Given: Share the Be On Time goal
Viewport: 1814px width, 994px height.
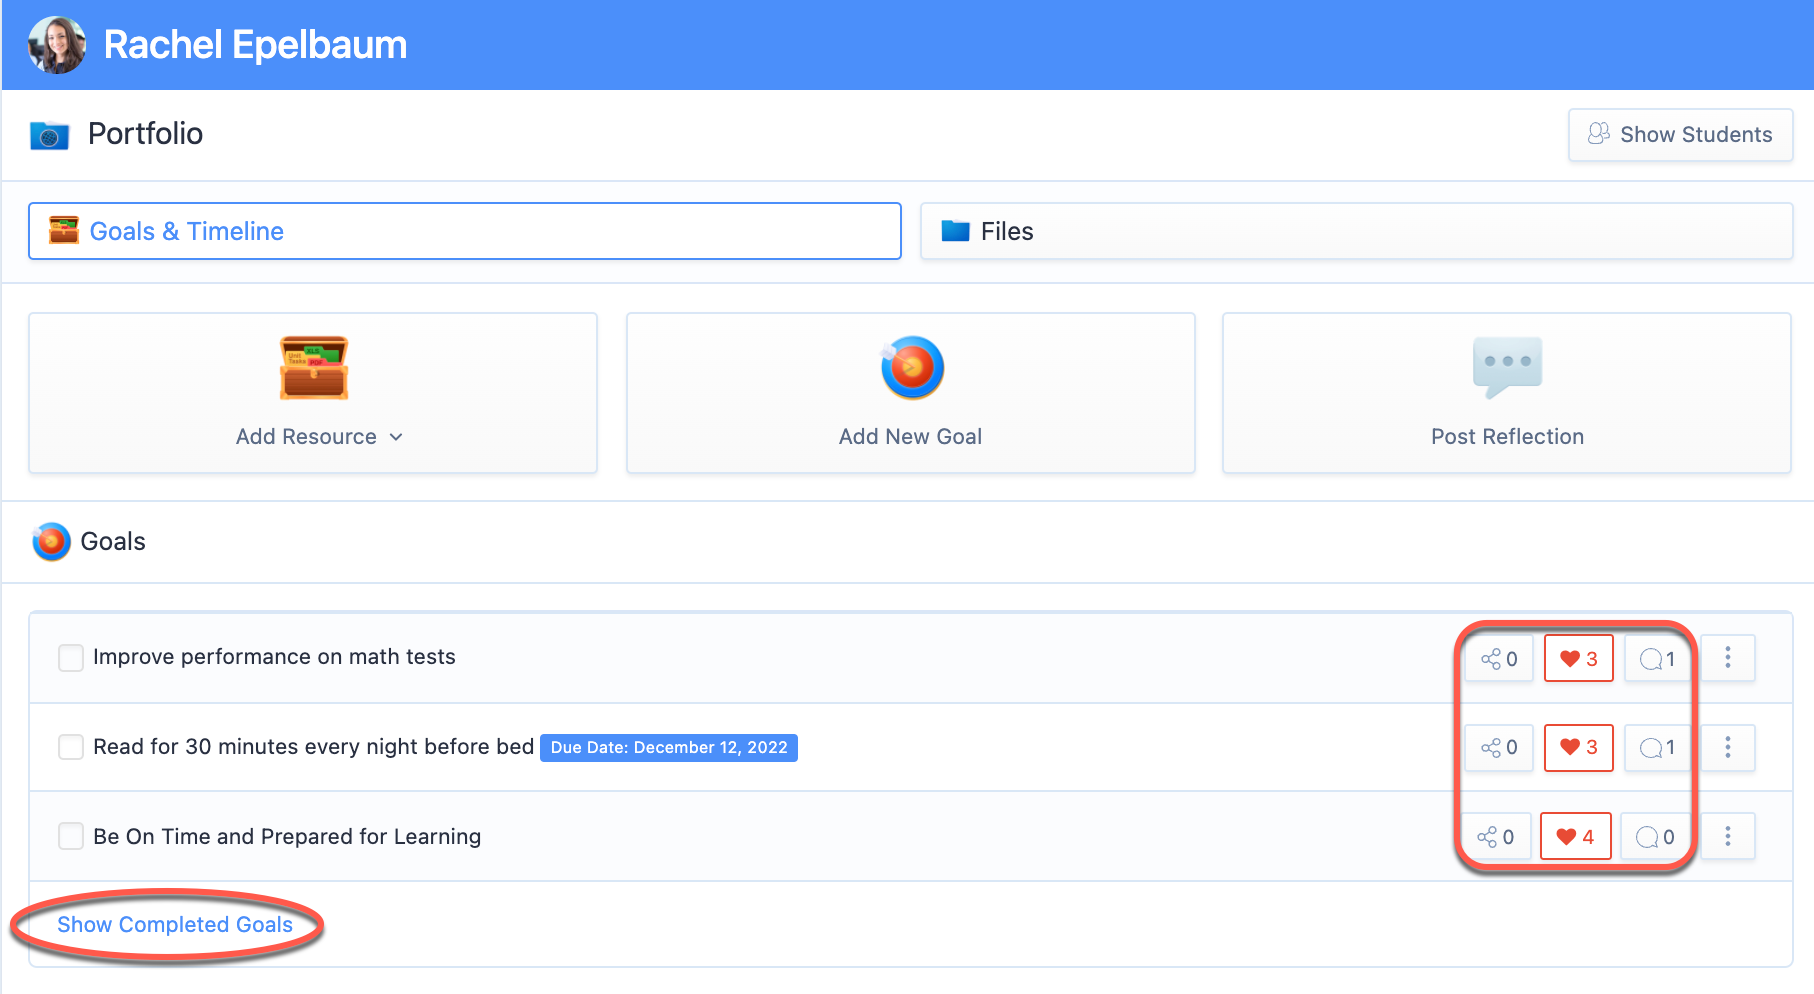Looking at the screenshot, I should 1496,837.
